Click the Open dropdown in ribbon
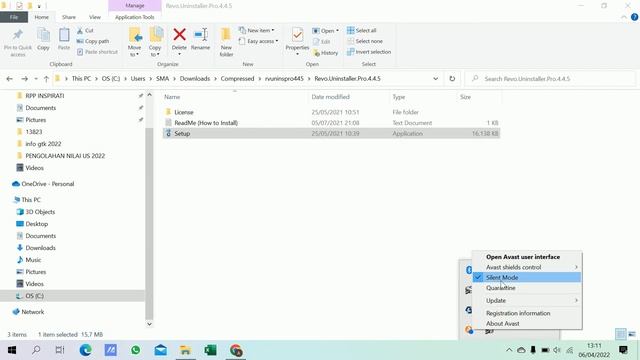Viewport: 640px width, 360px height. coord(325,31)
